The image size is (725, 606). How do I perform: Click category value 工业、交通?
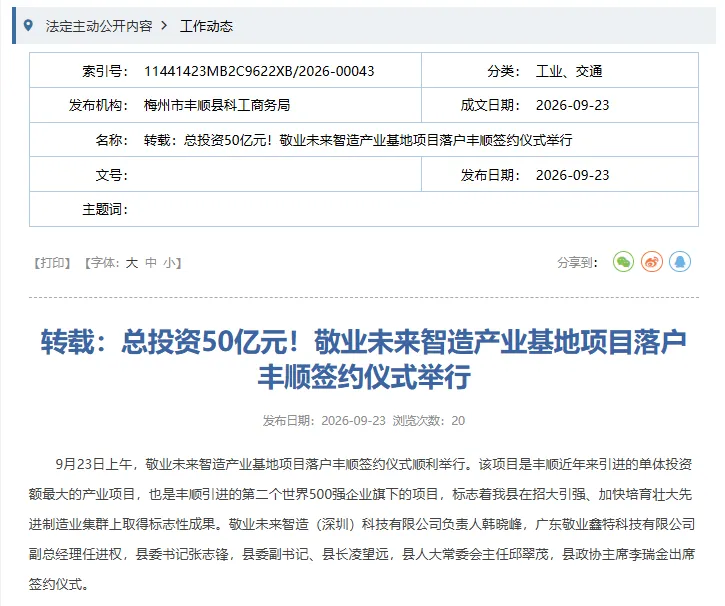(x=569, y=71)
